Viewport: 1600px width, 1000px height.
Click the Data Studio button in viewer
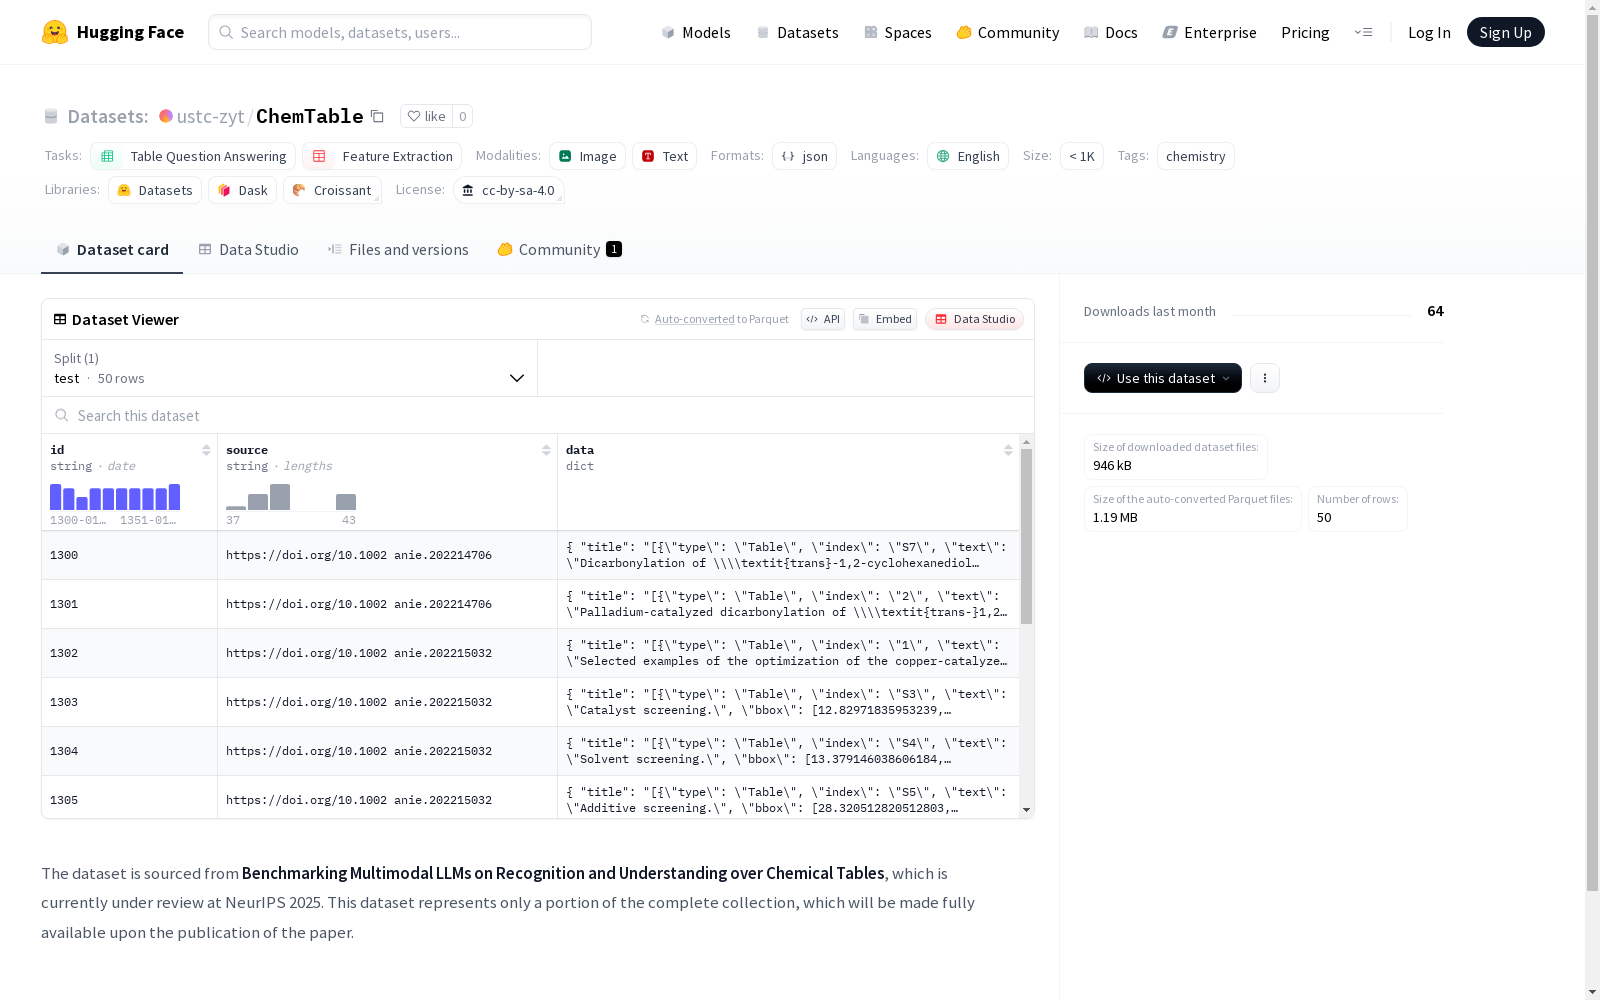pos(974,319)
